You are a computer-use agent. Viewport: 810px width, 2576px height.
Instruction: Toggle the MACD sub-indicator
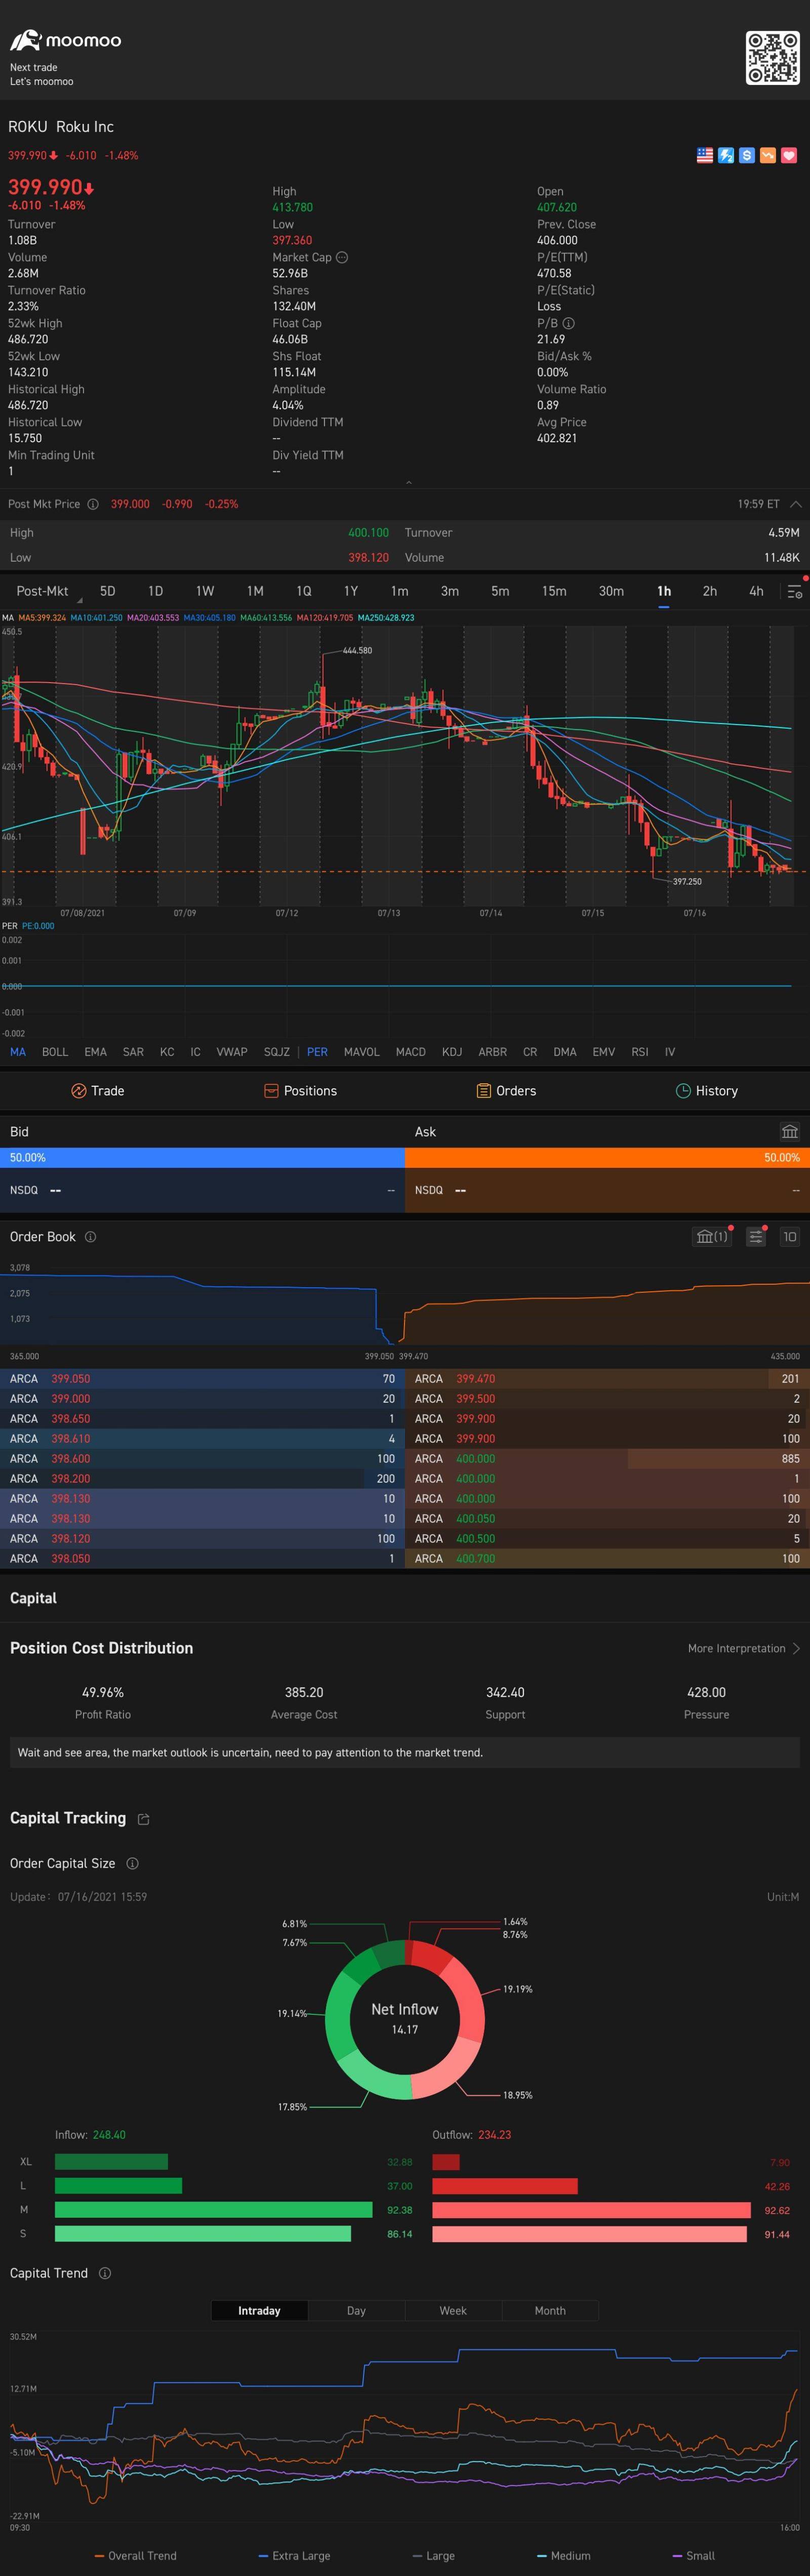tap(411, 1052)
